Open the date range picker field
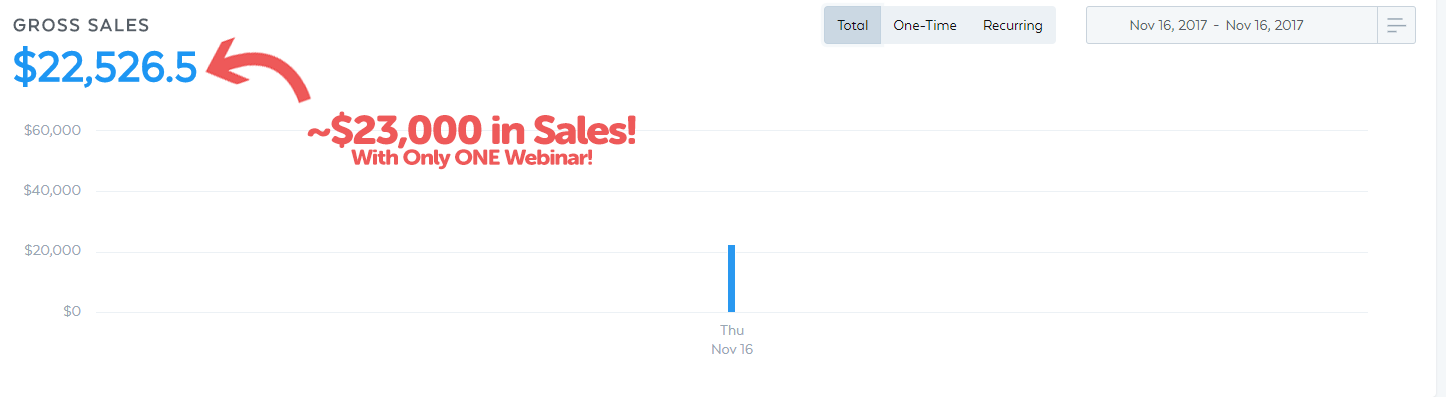This screenshot has height=397, width=1446. pos(1232,25)
